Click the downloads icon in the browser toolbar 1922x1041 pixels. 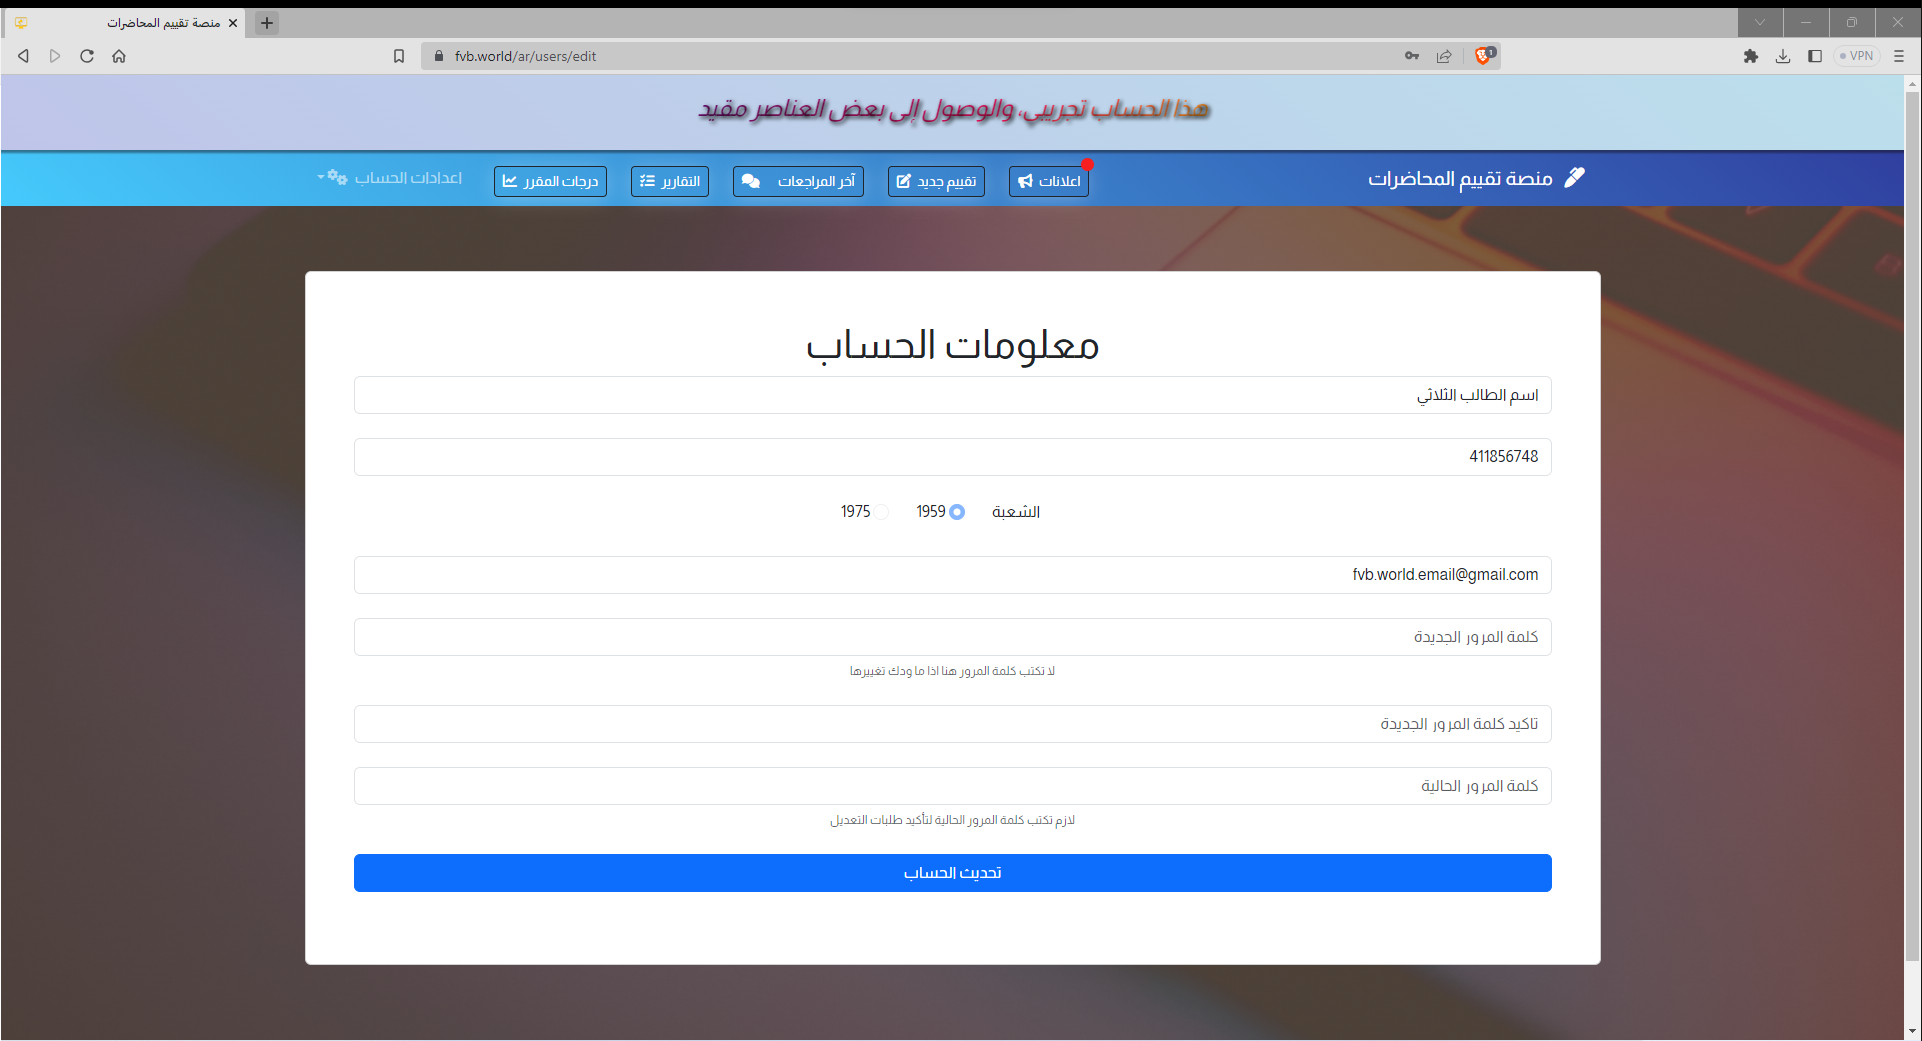point(1783,56)
